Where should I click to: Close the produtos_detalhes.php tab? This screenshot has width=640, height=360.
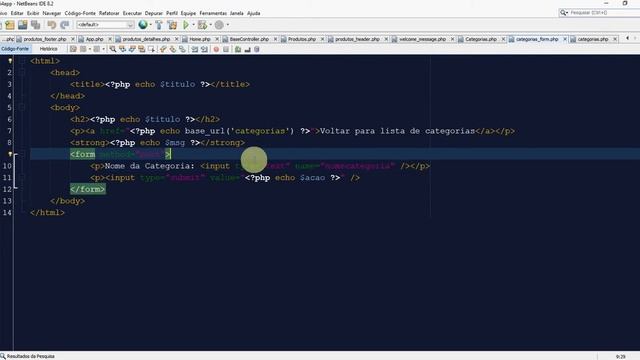(177, 39)
